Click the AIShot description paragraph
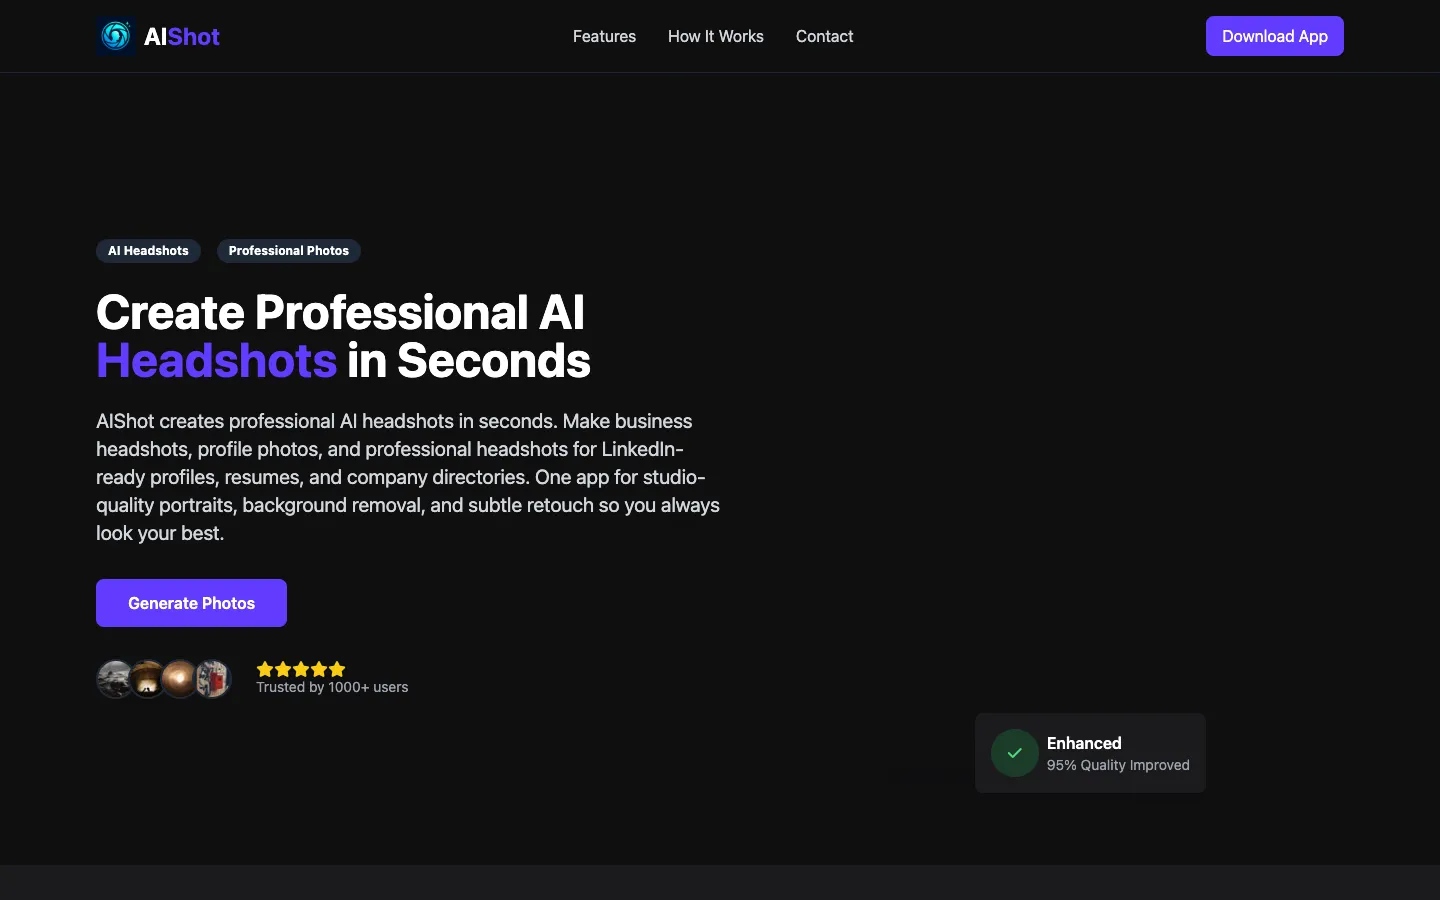Screen dimensions: 1440x900 (408, 477)
